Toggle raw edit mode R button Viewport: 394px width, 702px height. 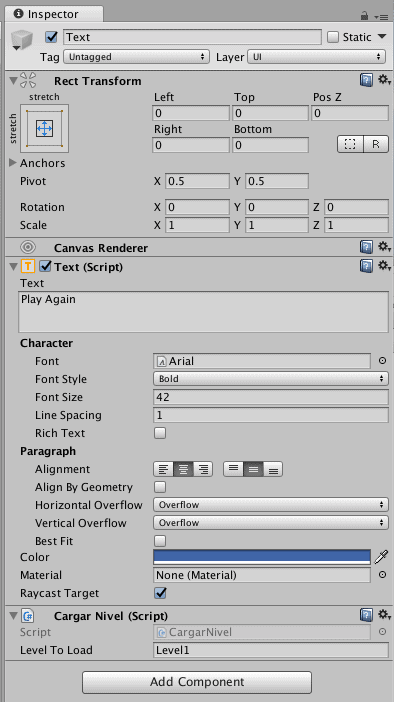click(376, 144)
